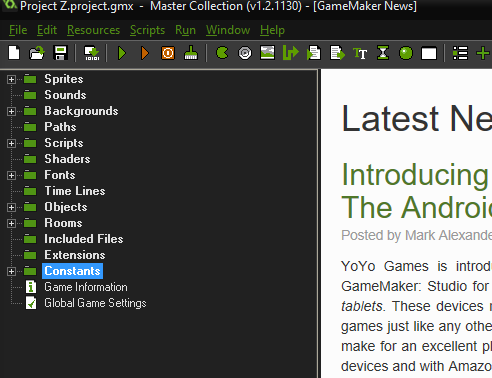Click the Game Information tree icon
The height and width of the screenshot is (378, 492).
tap(31, 287)
